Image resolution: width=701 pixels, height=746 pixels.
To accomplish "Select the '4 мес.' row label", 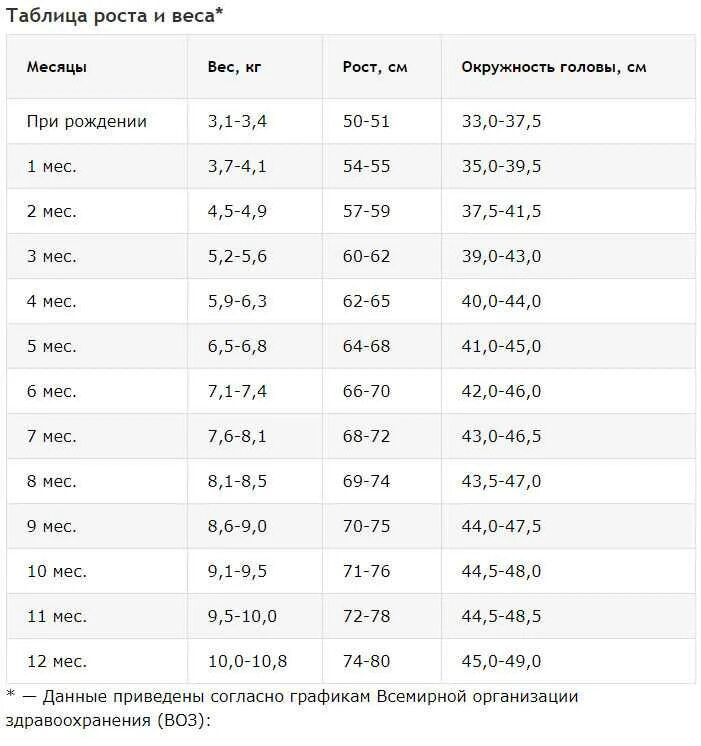I will (51, 301).
